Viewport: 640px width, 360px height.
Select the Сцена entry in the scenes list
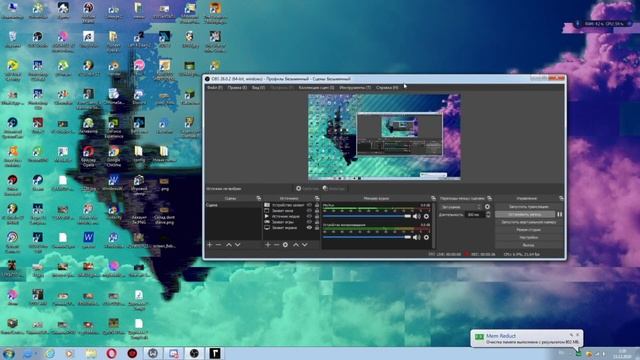tap(233, 205)
